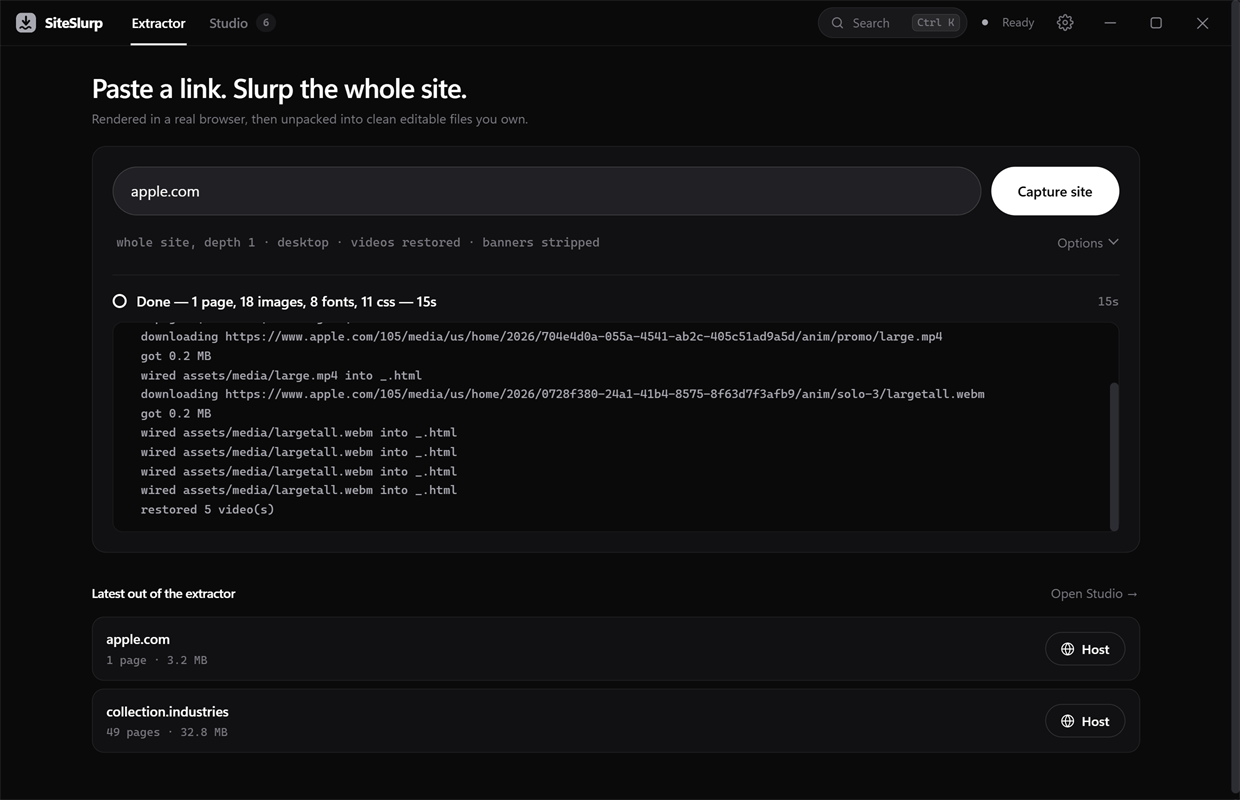Click the SiteSlurp download logo icon
Image resolution: width=1240 pixels, height=800 pixels.
26,23
